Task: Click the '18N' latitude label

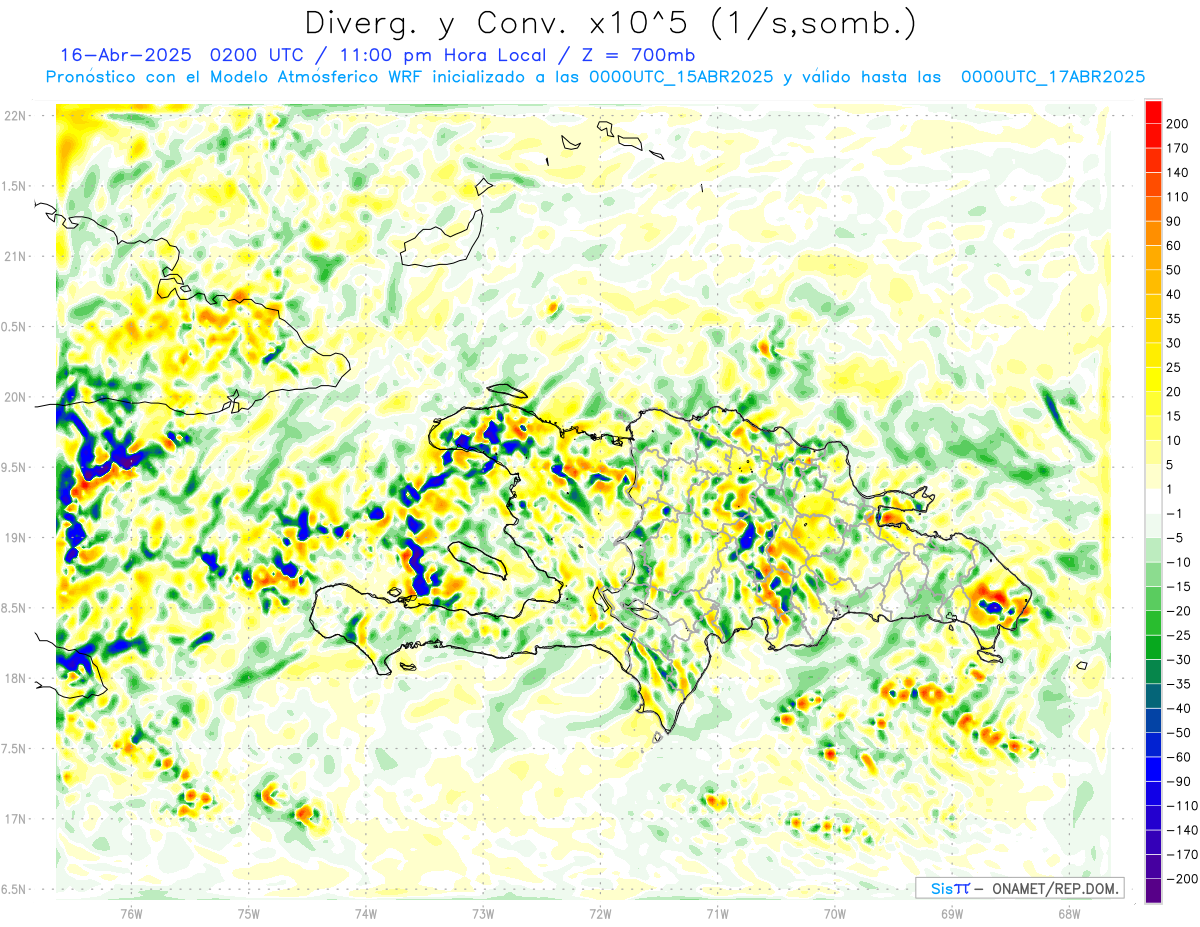Action: [x=15, y=678]
